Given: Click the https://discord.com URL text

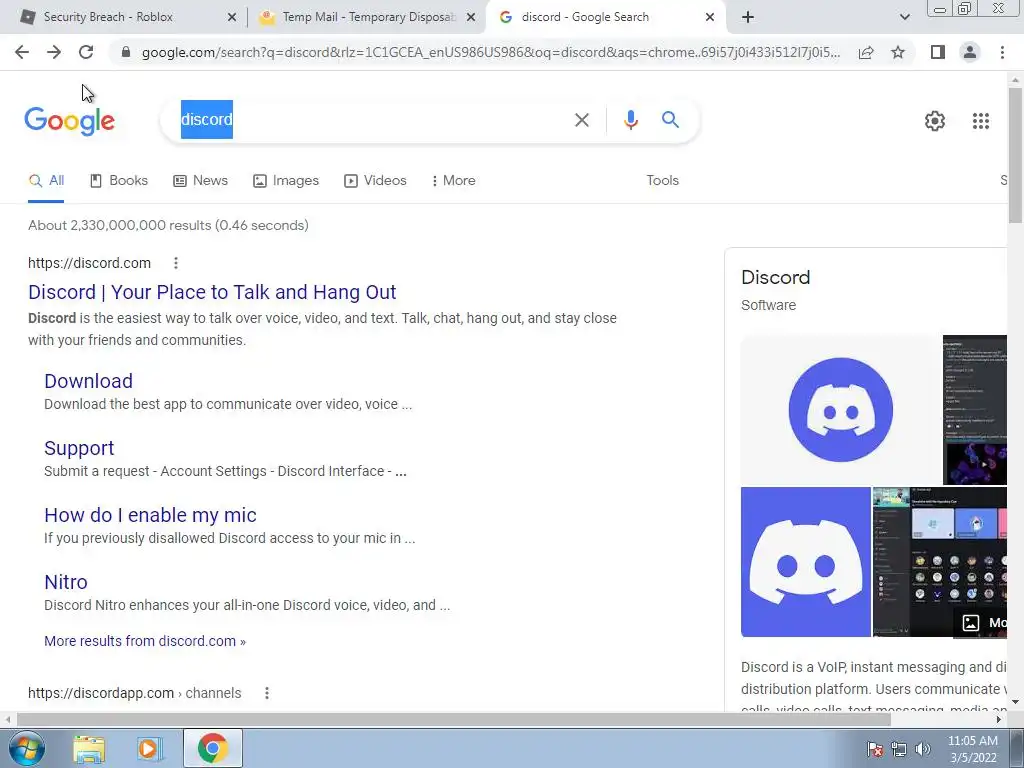Looking at the screenshot, I should [x=89, y=263].
